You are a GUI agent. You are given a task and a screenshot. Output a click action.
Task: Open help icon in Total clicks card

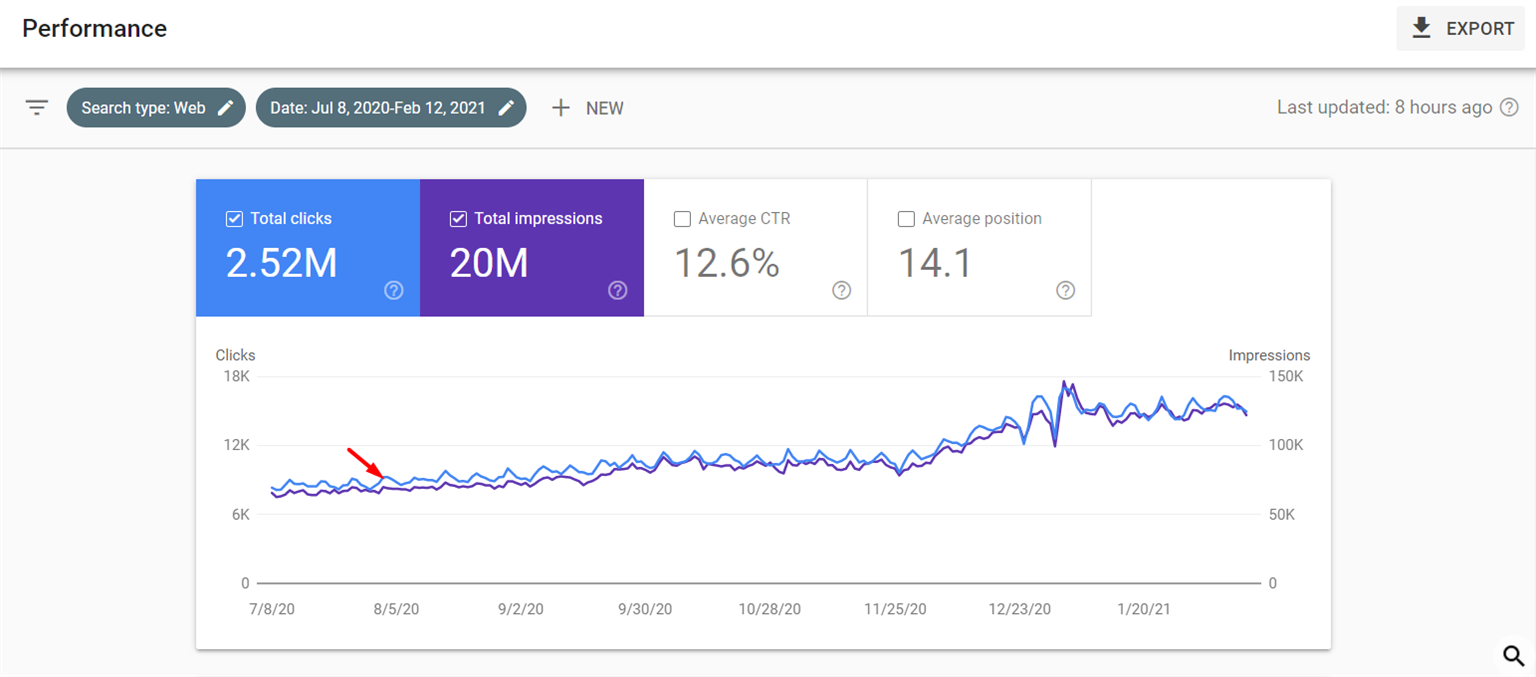pyautogui.click(x=394, y=290)
